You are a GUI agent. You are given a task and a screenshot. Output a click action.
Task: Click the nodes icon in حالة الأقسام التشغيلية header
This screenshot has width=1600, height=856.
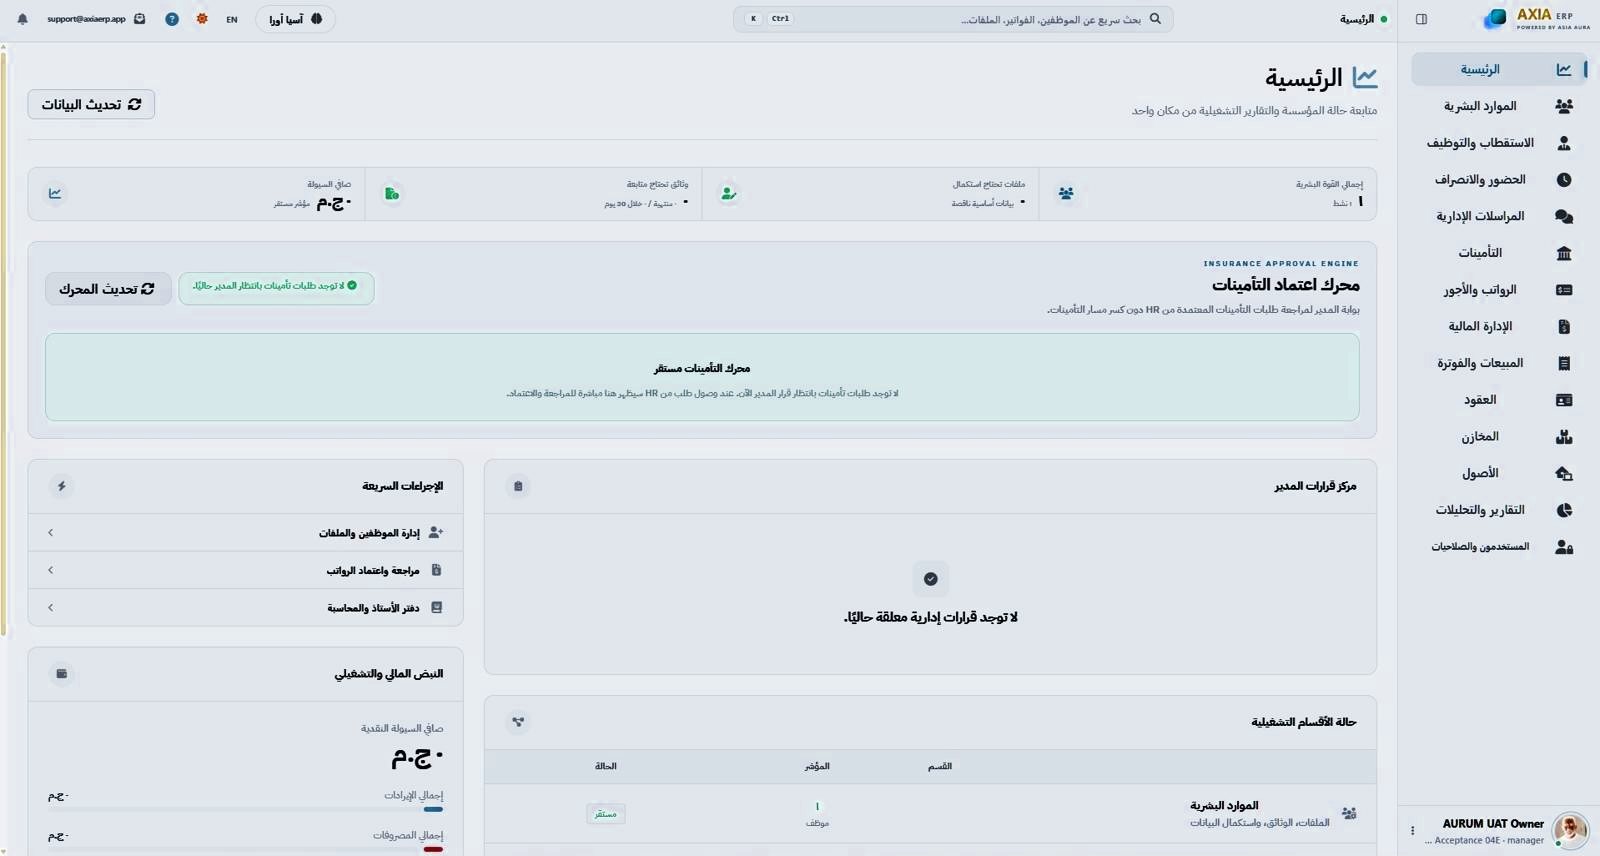518,722
